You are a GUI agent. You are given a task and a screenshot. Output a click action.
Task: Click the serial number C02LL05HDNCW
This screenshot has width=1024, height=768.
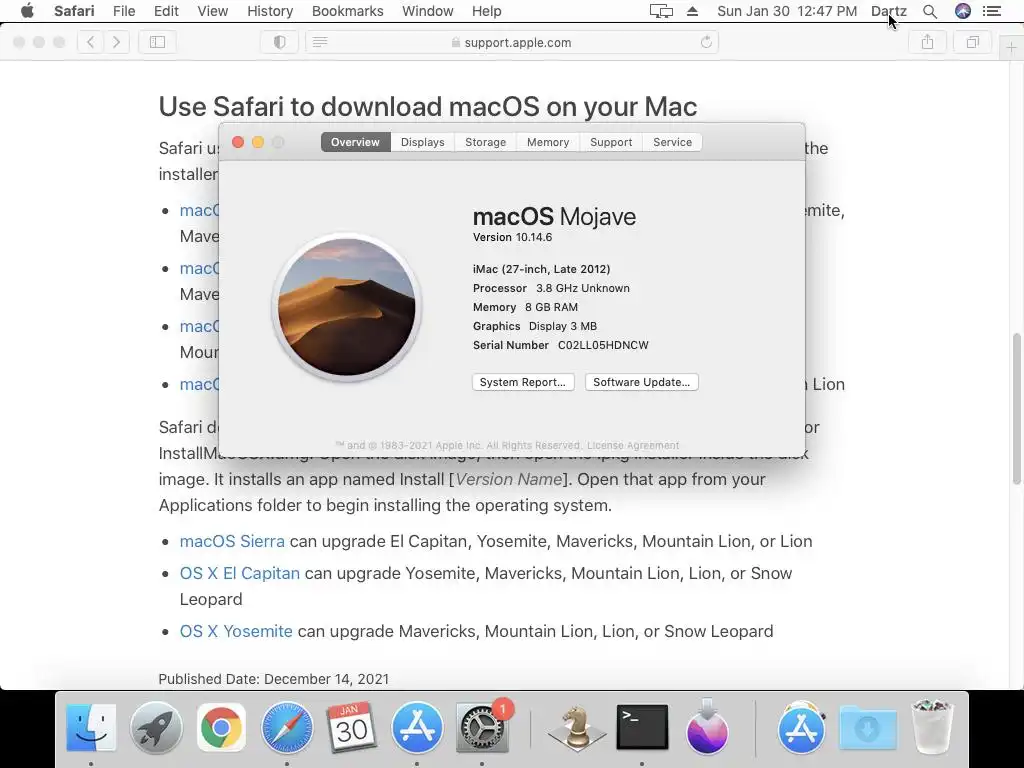pos(603,345)
